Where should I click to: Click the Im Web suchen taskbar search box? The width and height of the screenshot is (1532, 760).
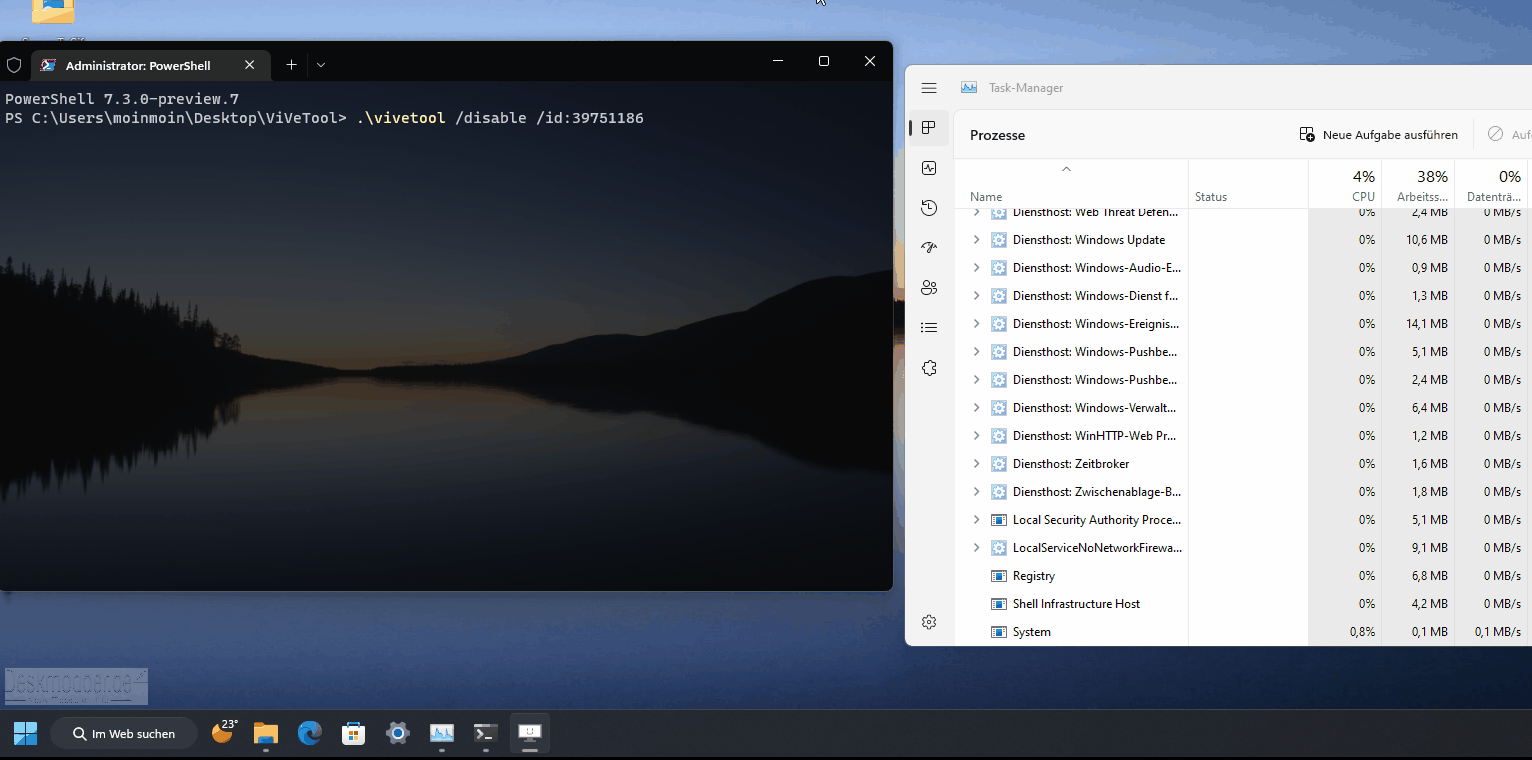point(124,734)
